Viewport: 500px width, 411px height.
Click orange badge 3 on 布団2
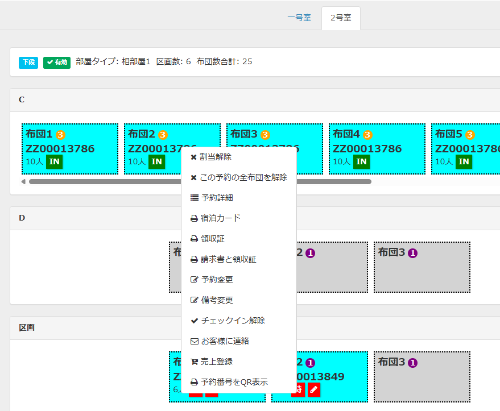point(163,135)
